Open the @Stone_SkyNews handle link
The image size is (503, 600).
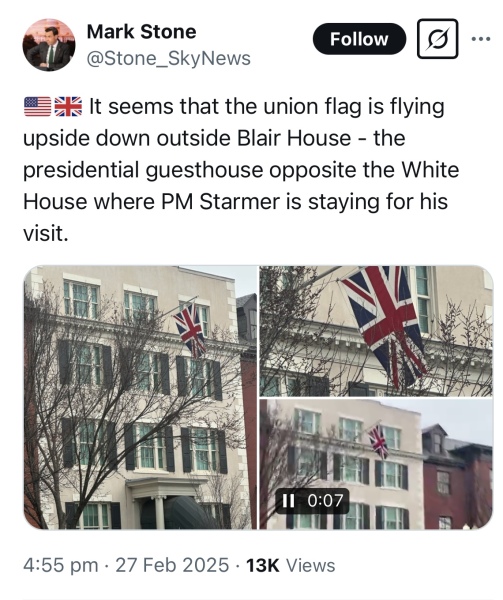169,59
